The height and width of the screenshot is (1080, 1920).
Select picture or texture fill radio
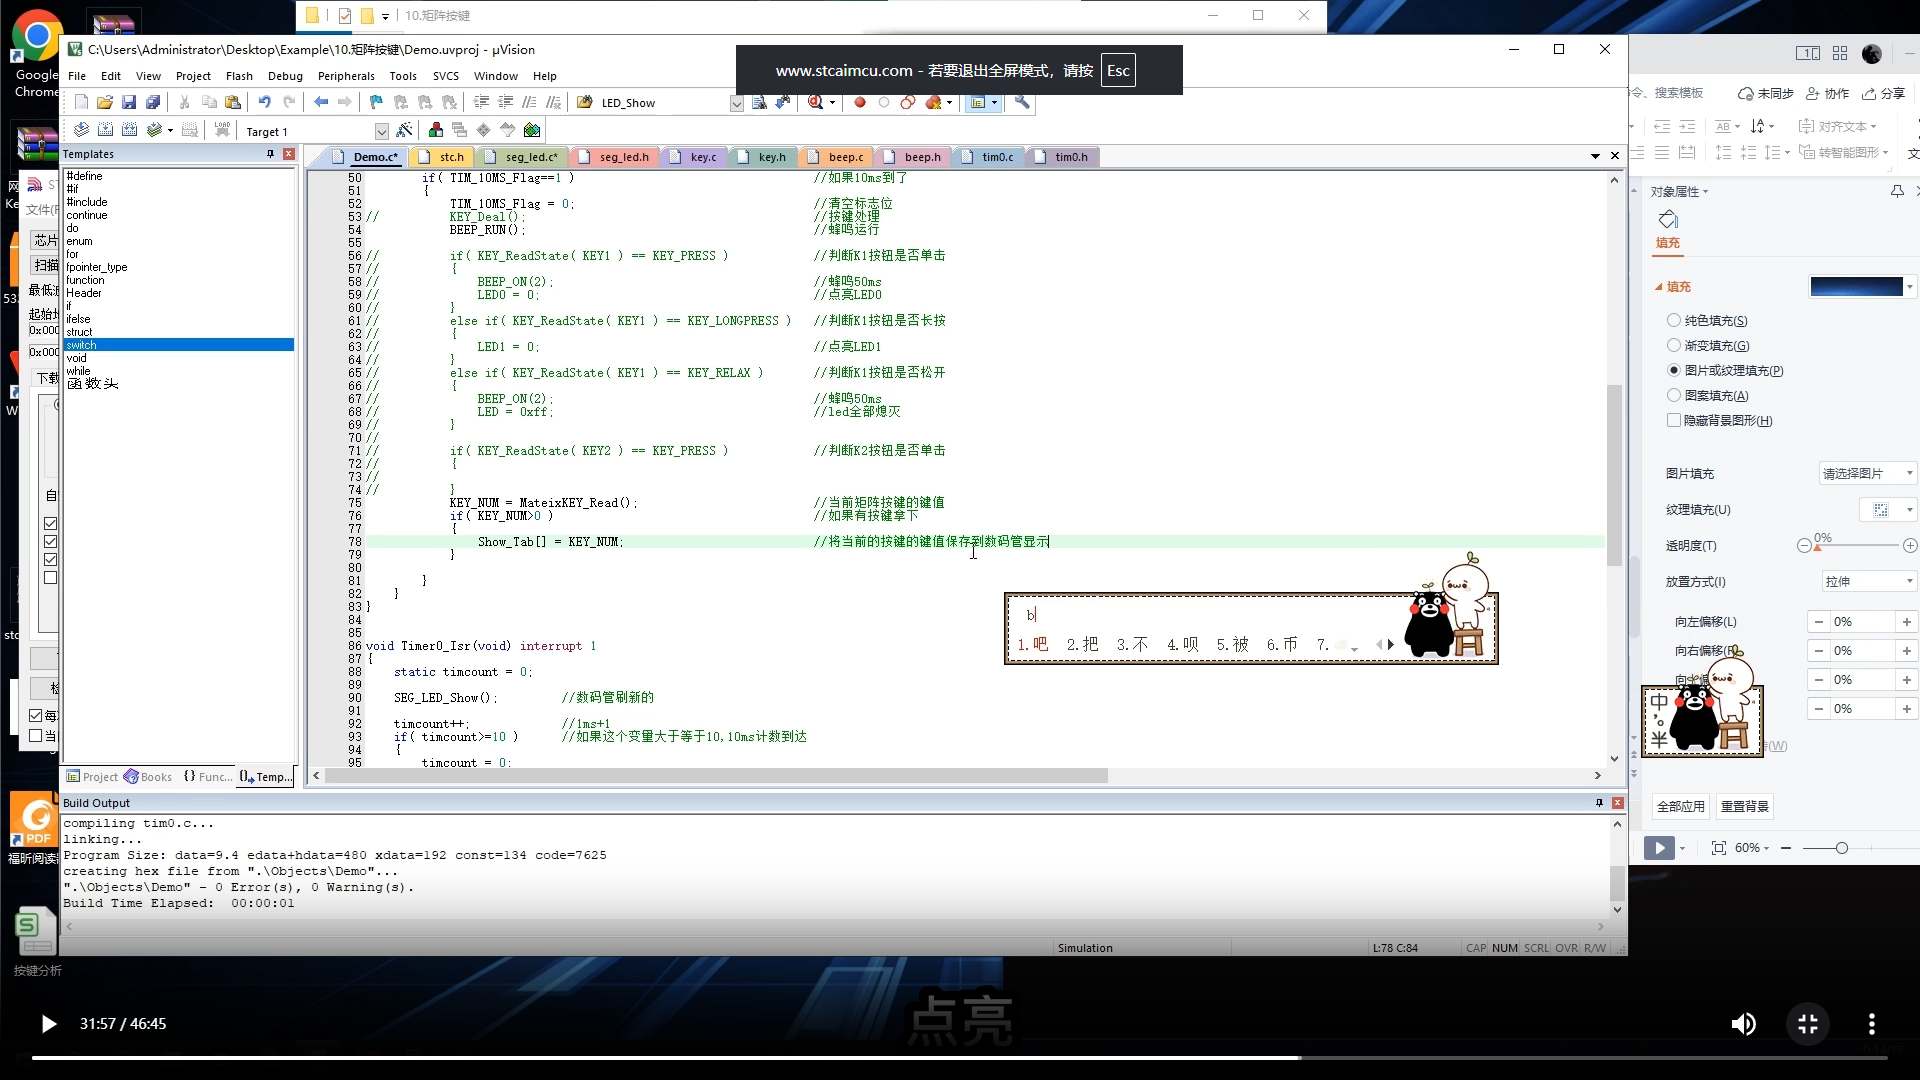pyautogui.click(x=1674, y=370)
